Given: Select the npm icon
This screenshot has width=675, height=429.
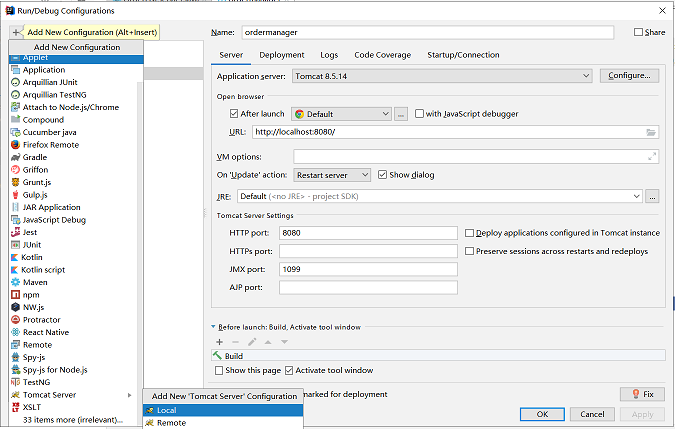Looking at the screenshot, I should (15, 295).
